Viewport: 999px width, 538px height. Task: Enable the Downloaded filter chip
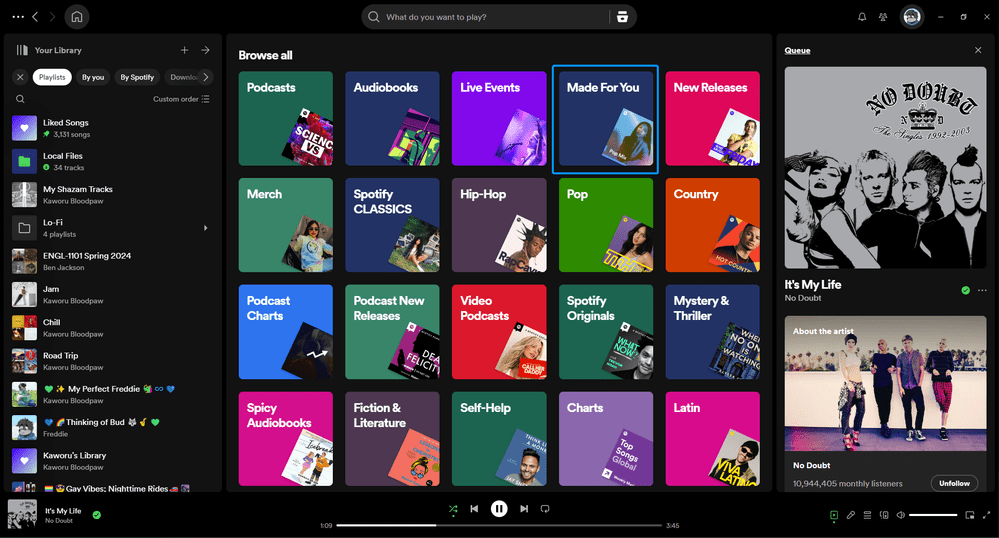(183, 77)
